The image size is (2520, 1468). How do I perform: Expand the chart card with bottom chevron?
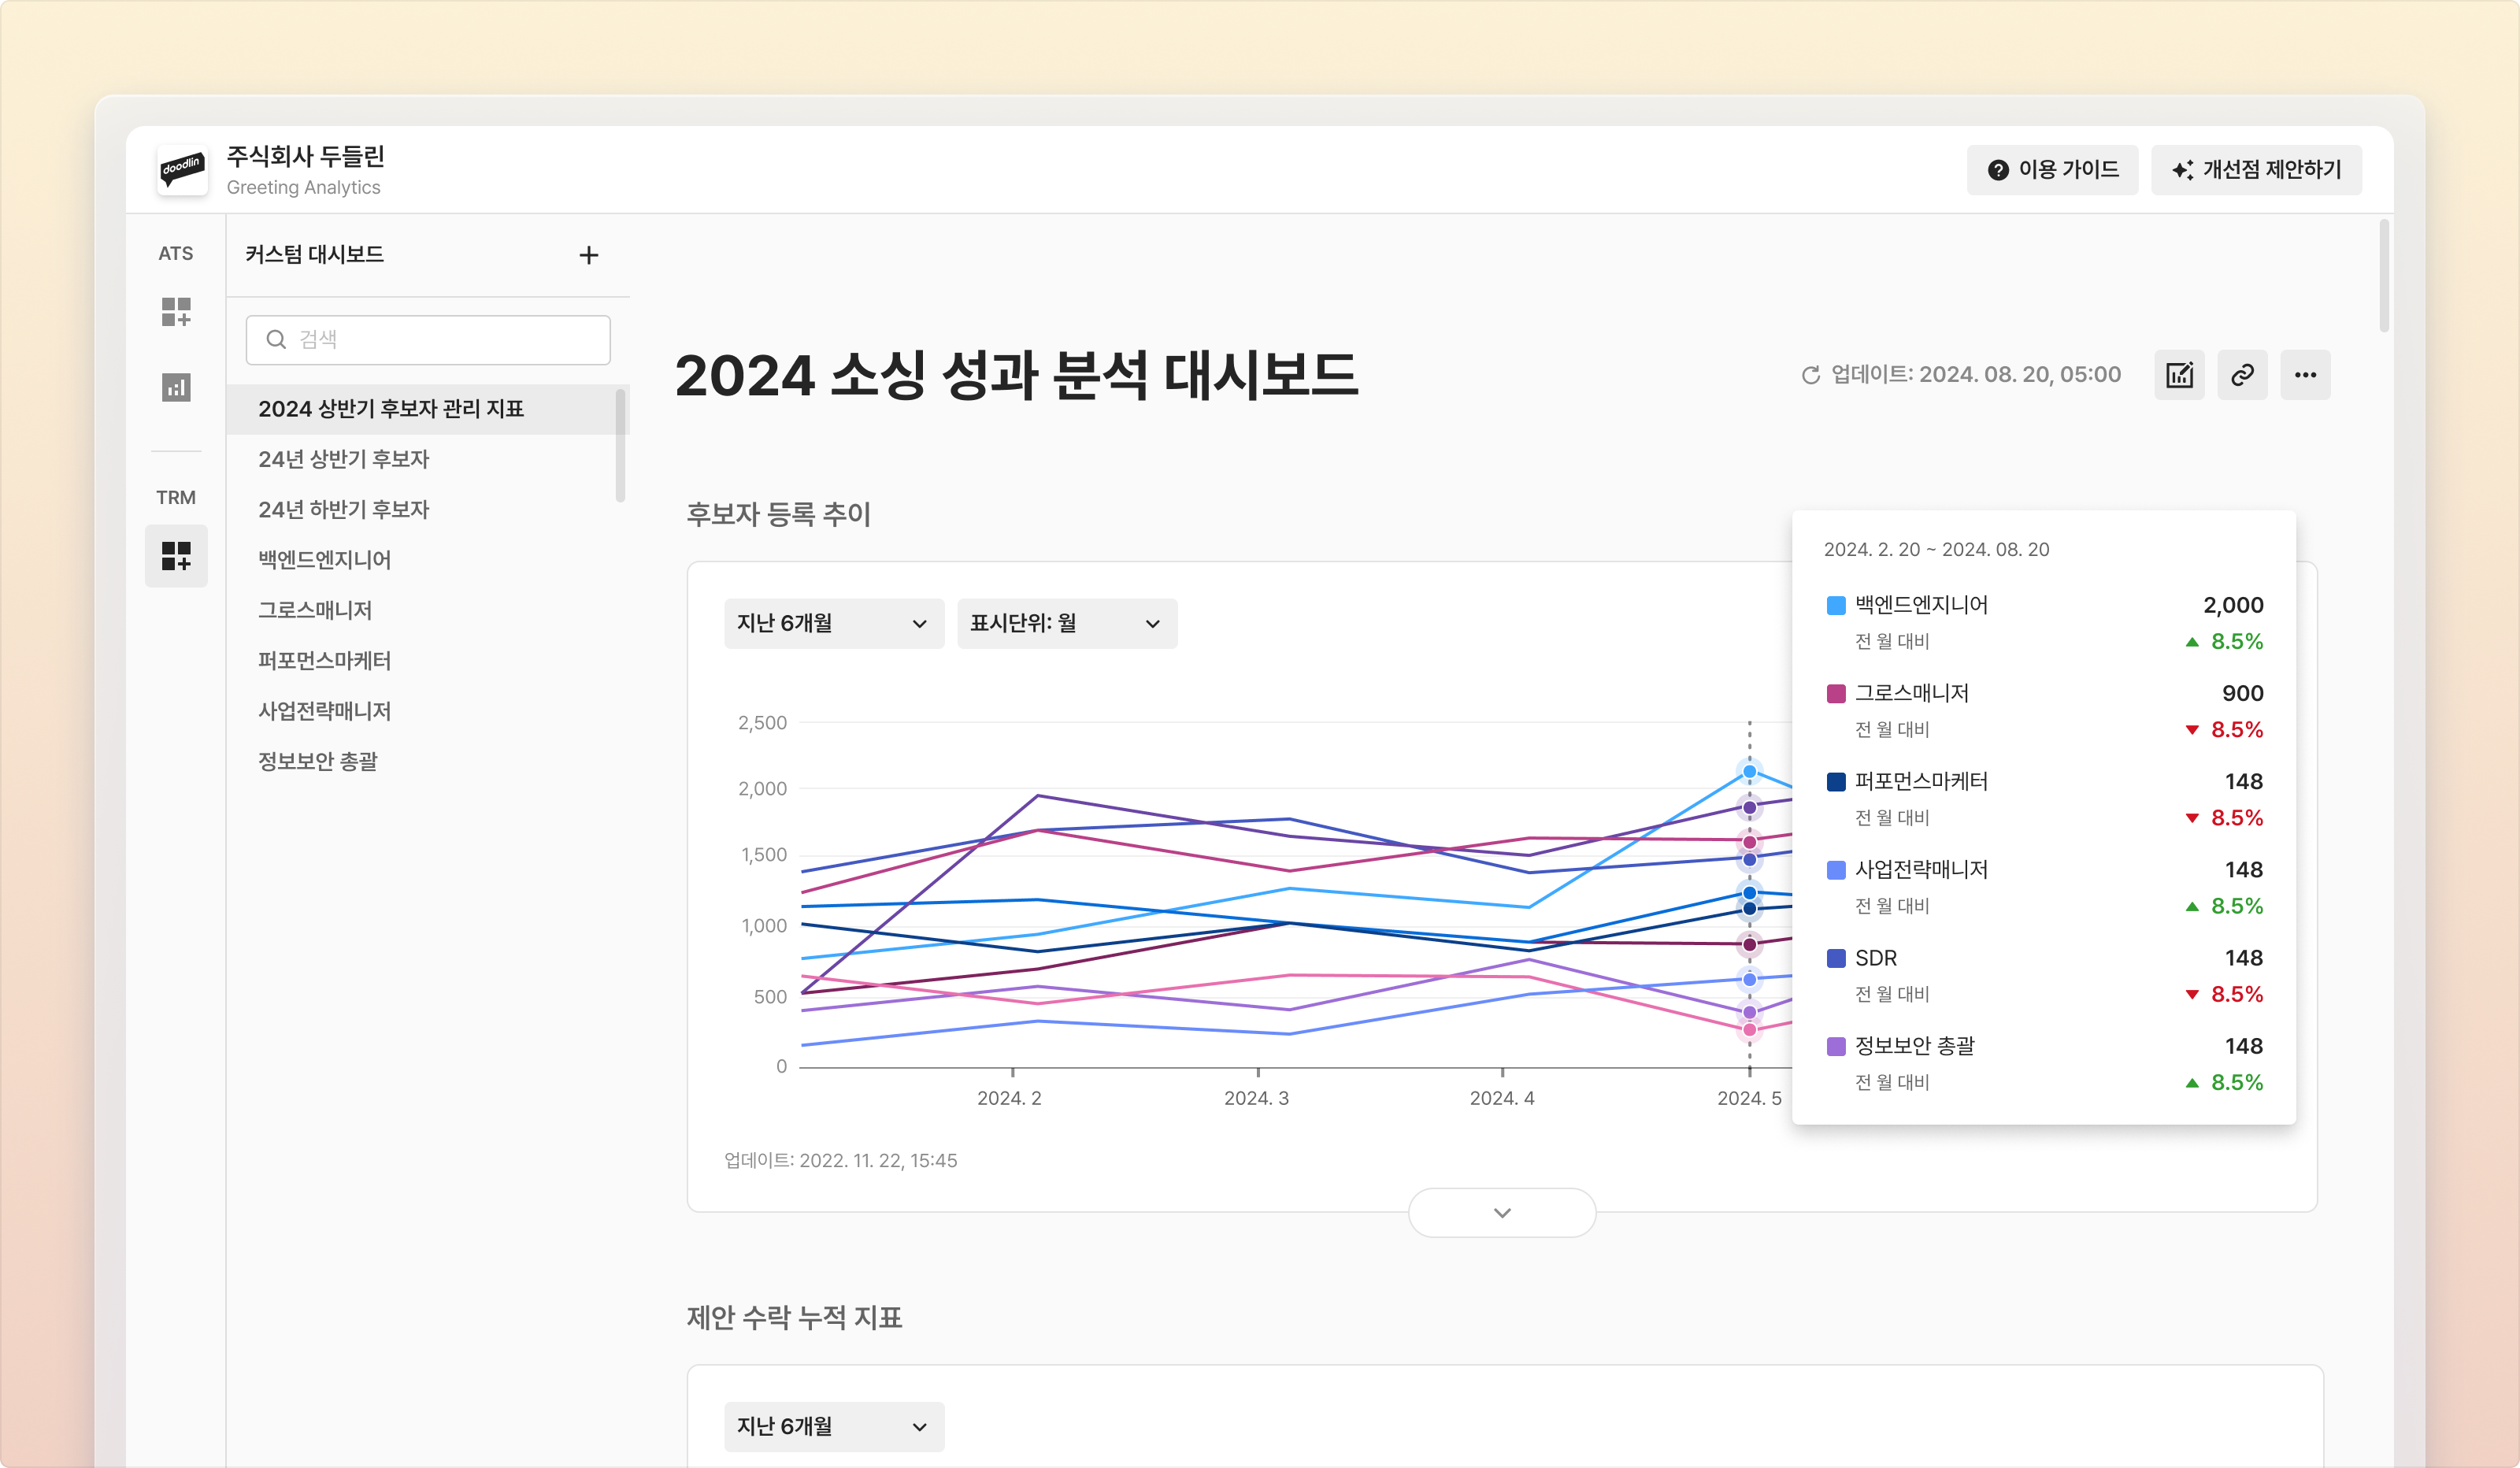tap(1501, 1213)
